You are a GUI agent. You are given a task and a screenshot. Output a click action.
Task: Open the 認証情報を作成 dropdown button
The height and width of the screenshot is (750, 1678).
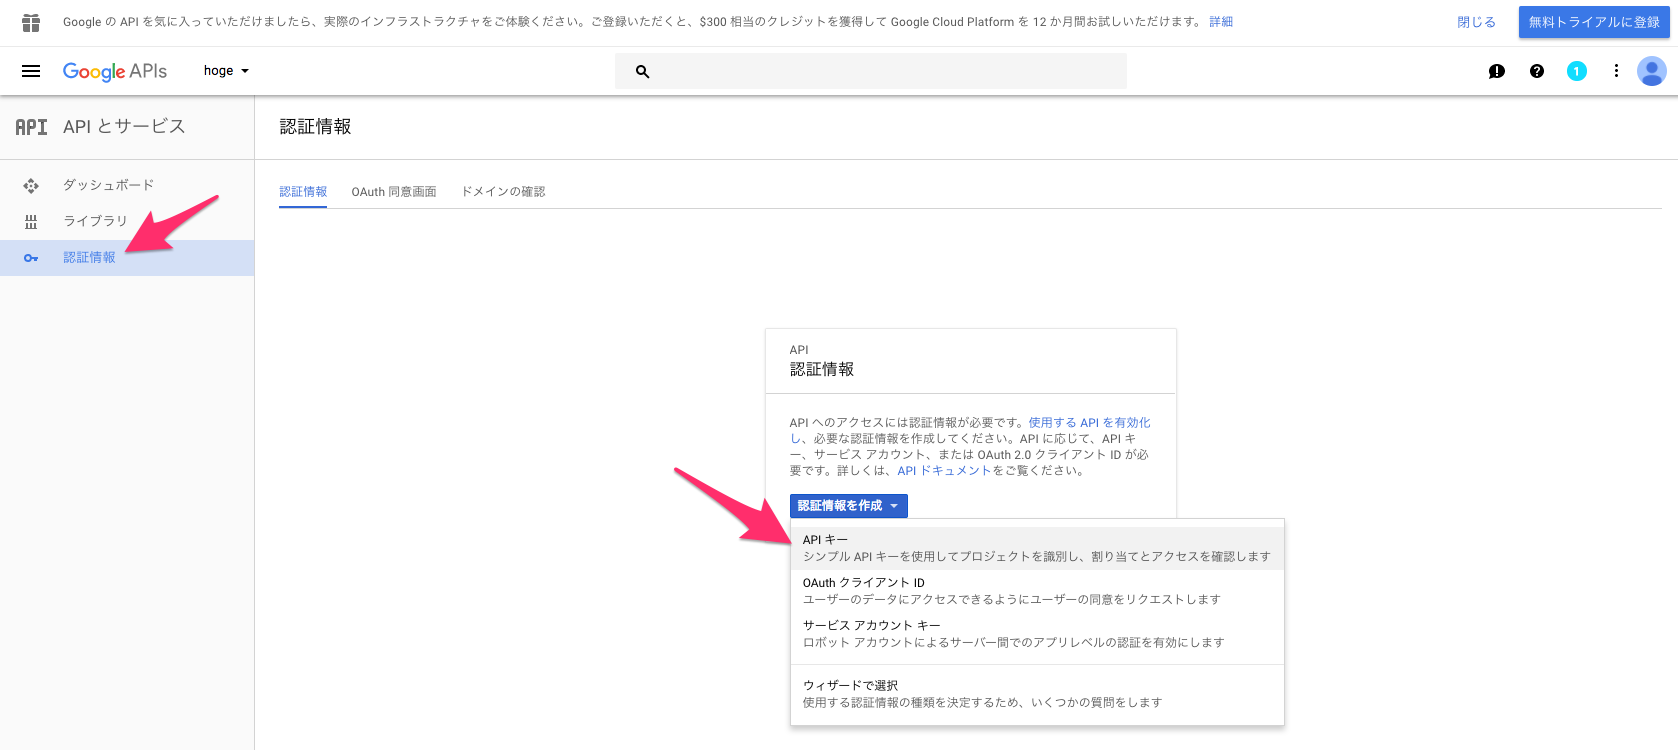tap(849, 506)
